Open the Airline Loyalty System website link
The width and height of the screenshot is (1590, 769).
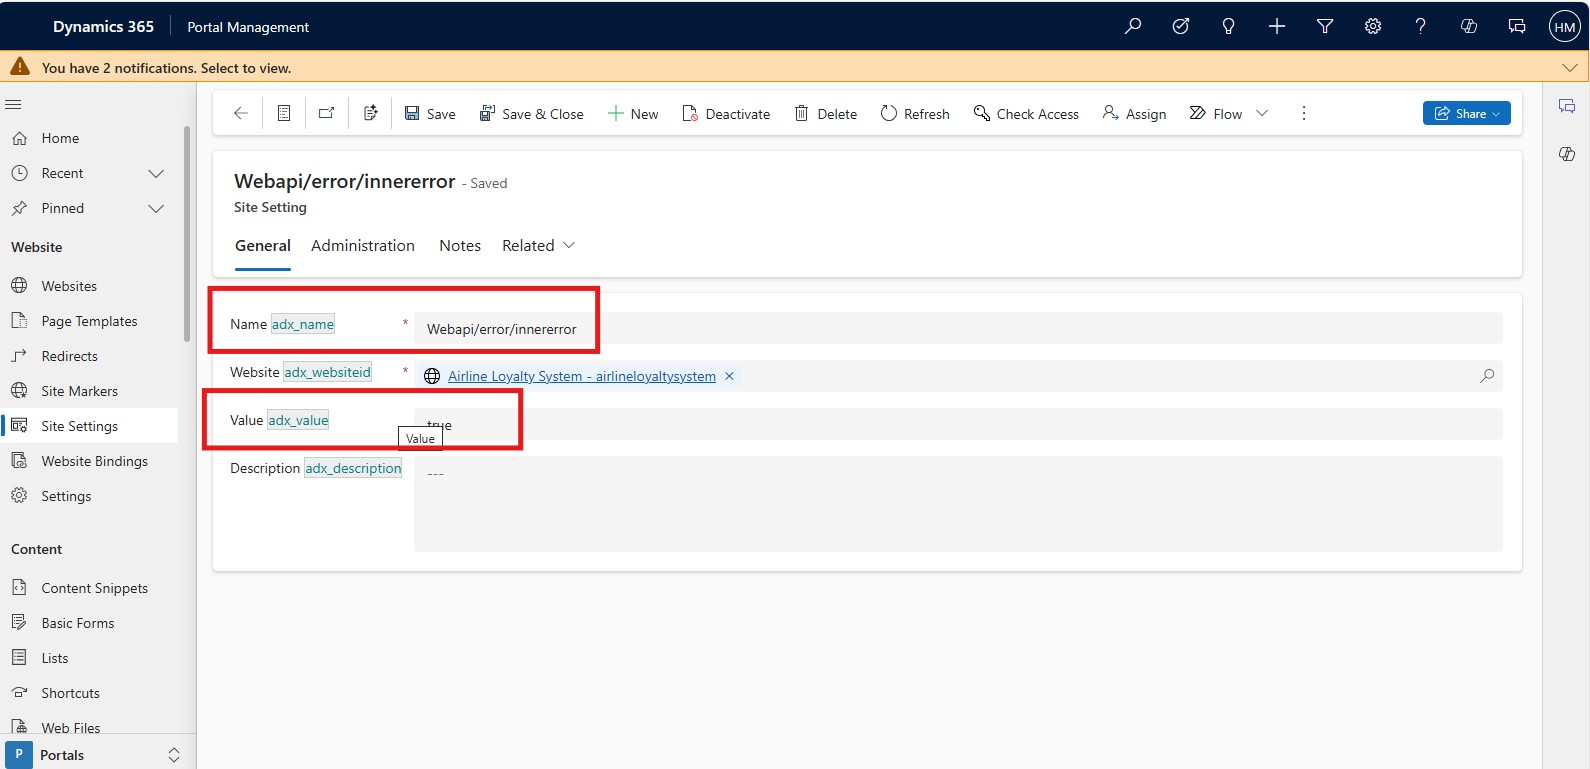tap(581, 377)
